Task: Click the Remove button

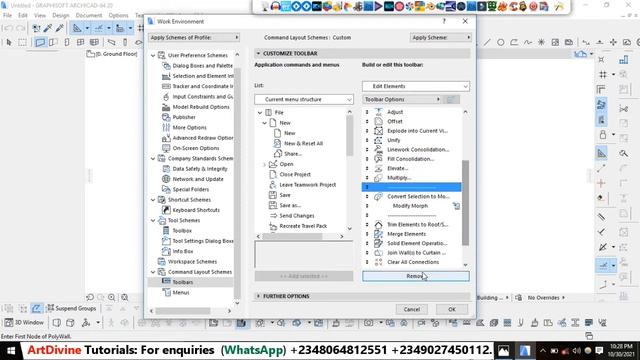Action: (x=416, y=276)
